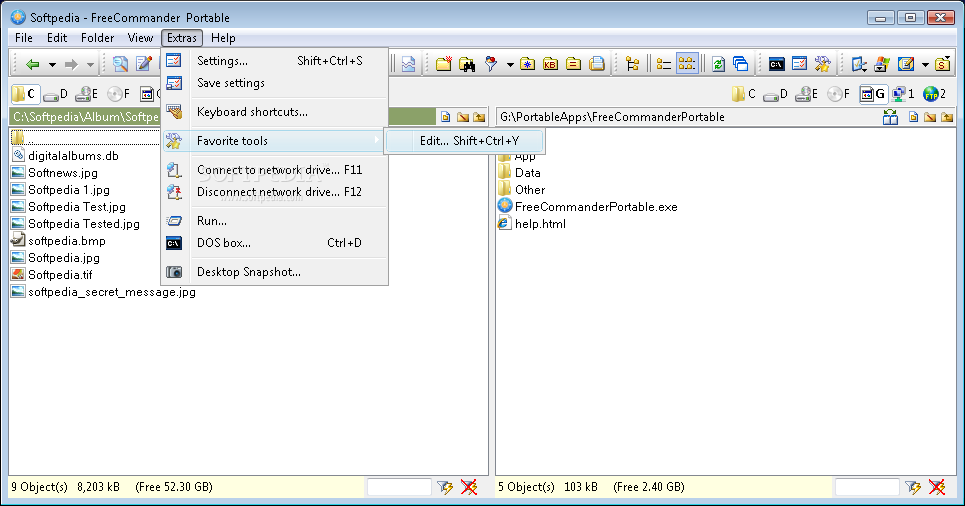Click Edit... in Favorite tools submenu

465,141
